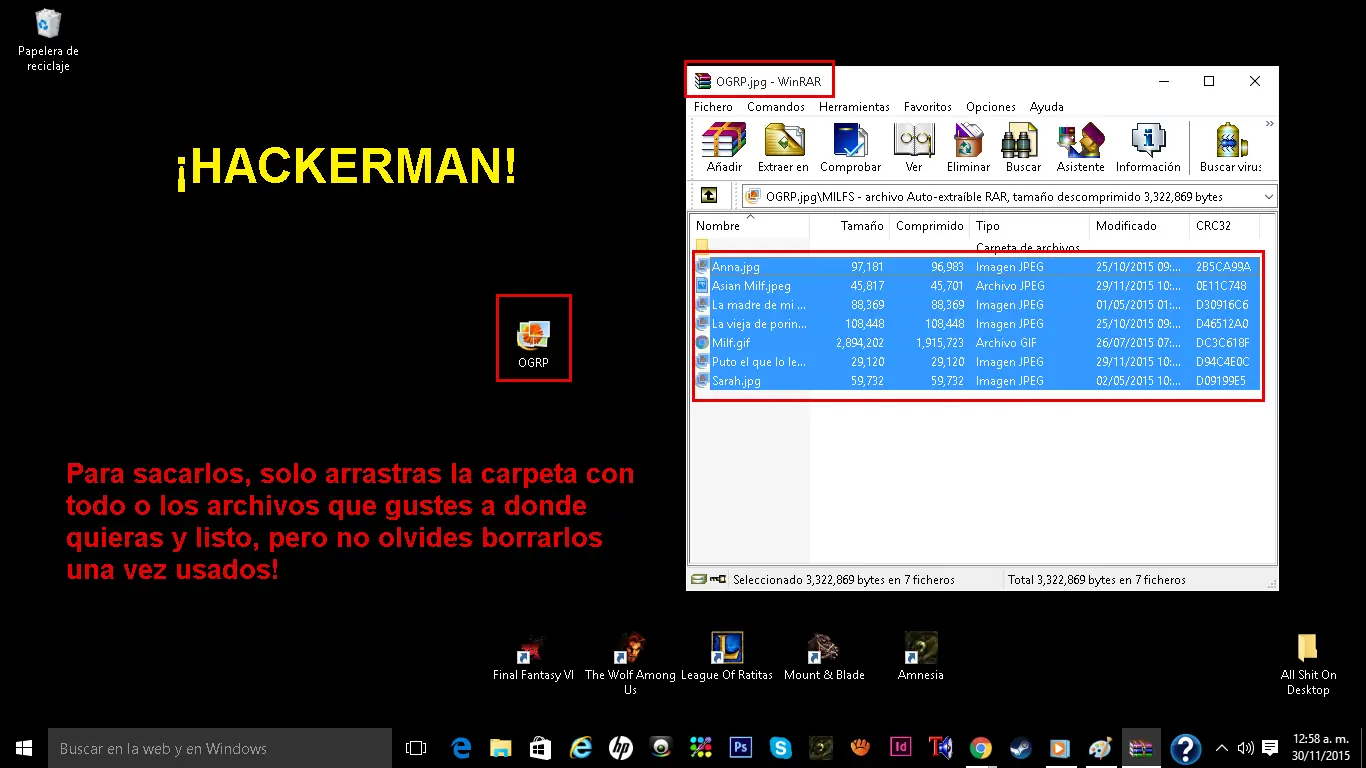Select the Anna.jpg file row
Viewport: 1366px width, 768px height.
[978, 267]
